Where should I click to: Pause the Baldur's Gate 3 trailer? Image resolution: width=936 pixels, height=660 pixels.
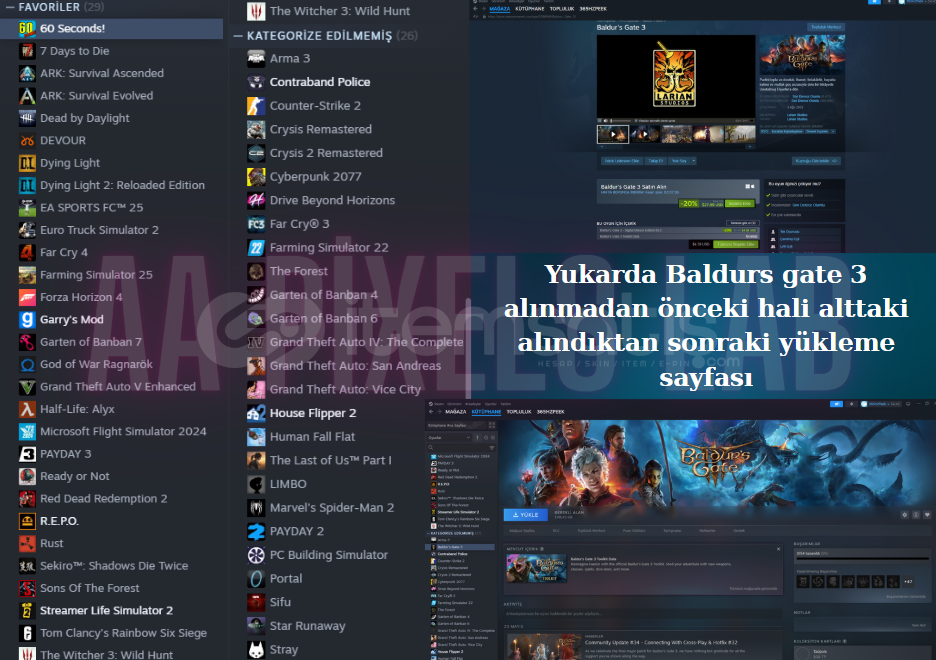point(601,121)
